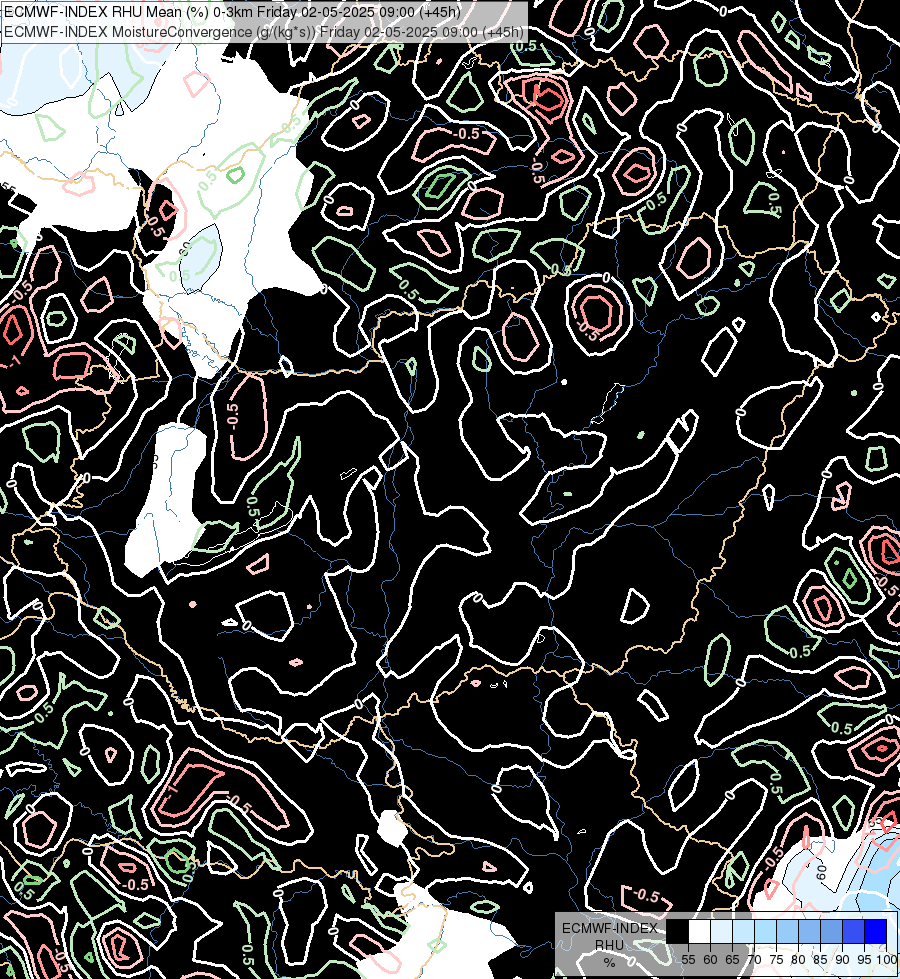Click the legend scale value 90
900x979 pixels.
pyautogui.click(x=842, y=960)
